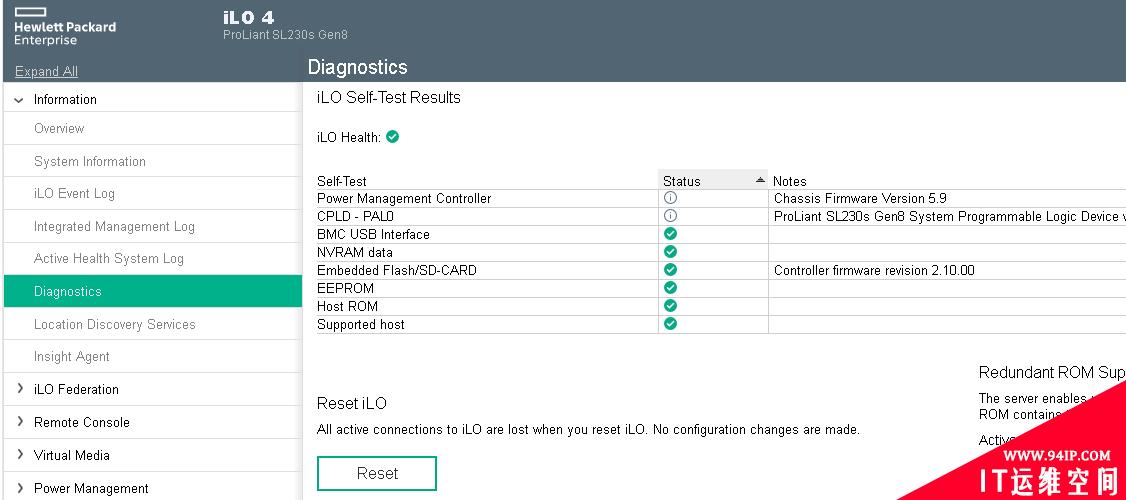This screenshot has width=1126, height=500.
Task: Click the iLO 4 product title
Action: [x=248, y=18]
